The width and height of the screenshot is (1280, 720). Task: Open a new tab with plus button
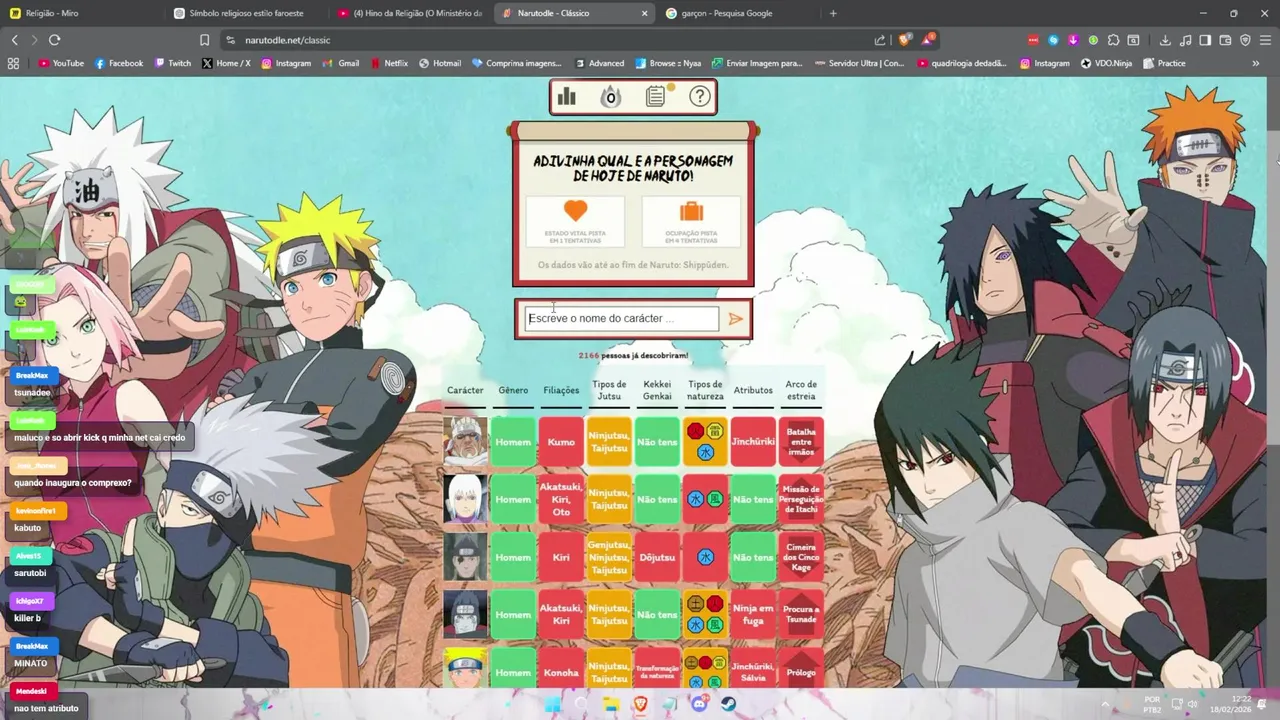833,13
